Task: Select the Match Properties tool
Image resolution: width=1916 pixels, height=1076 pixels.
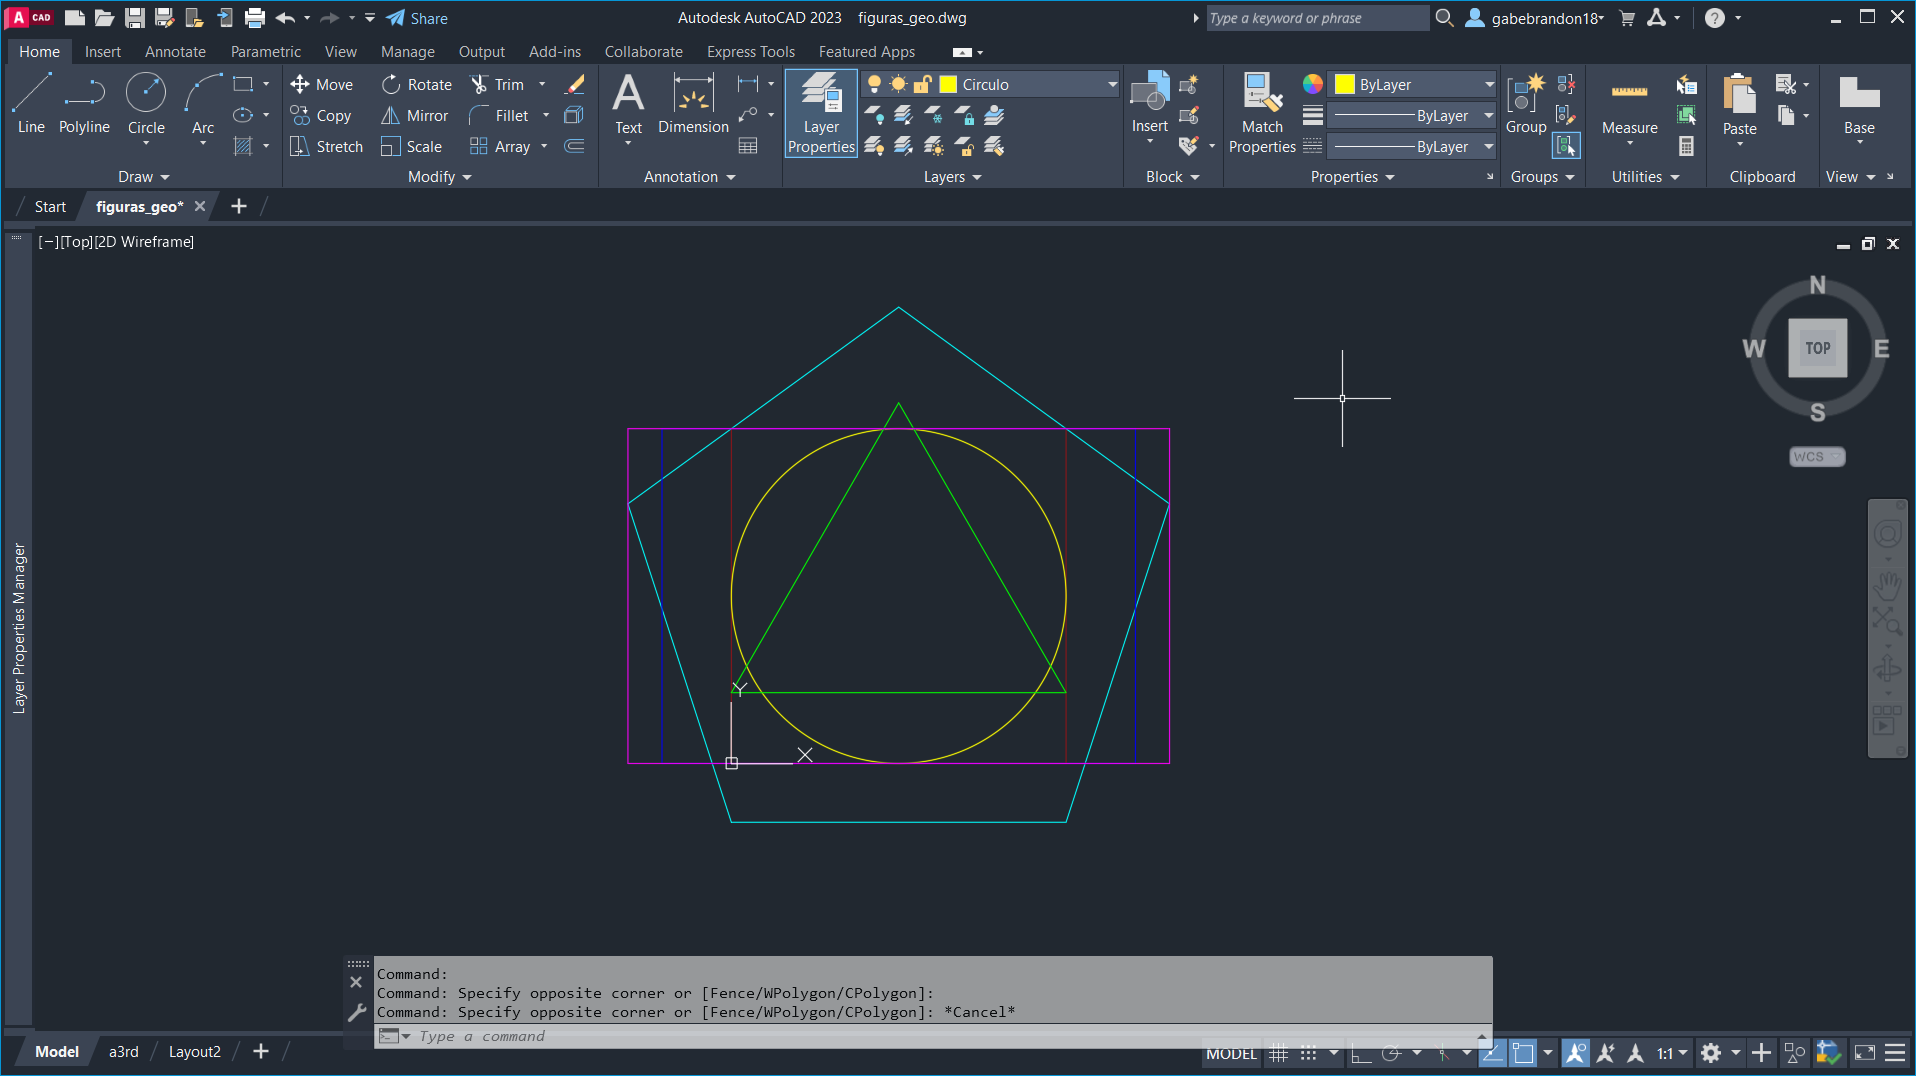Action: [1262, 110]
